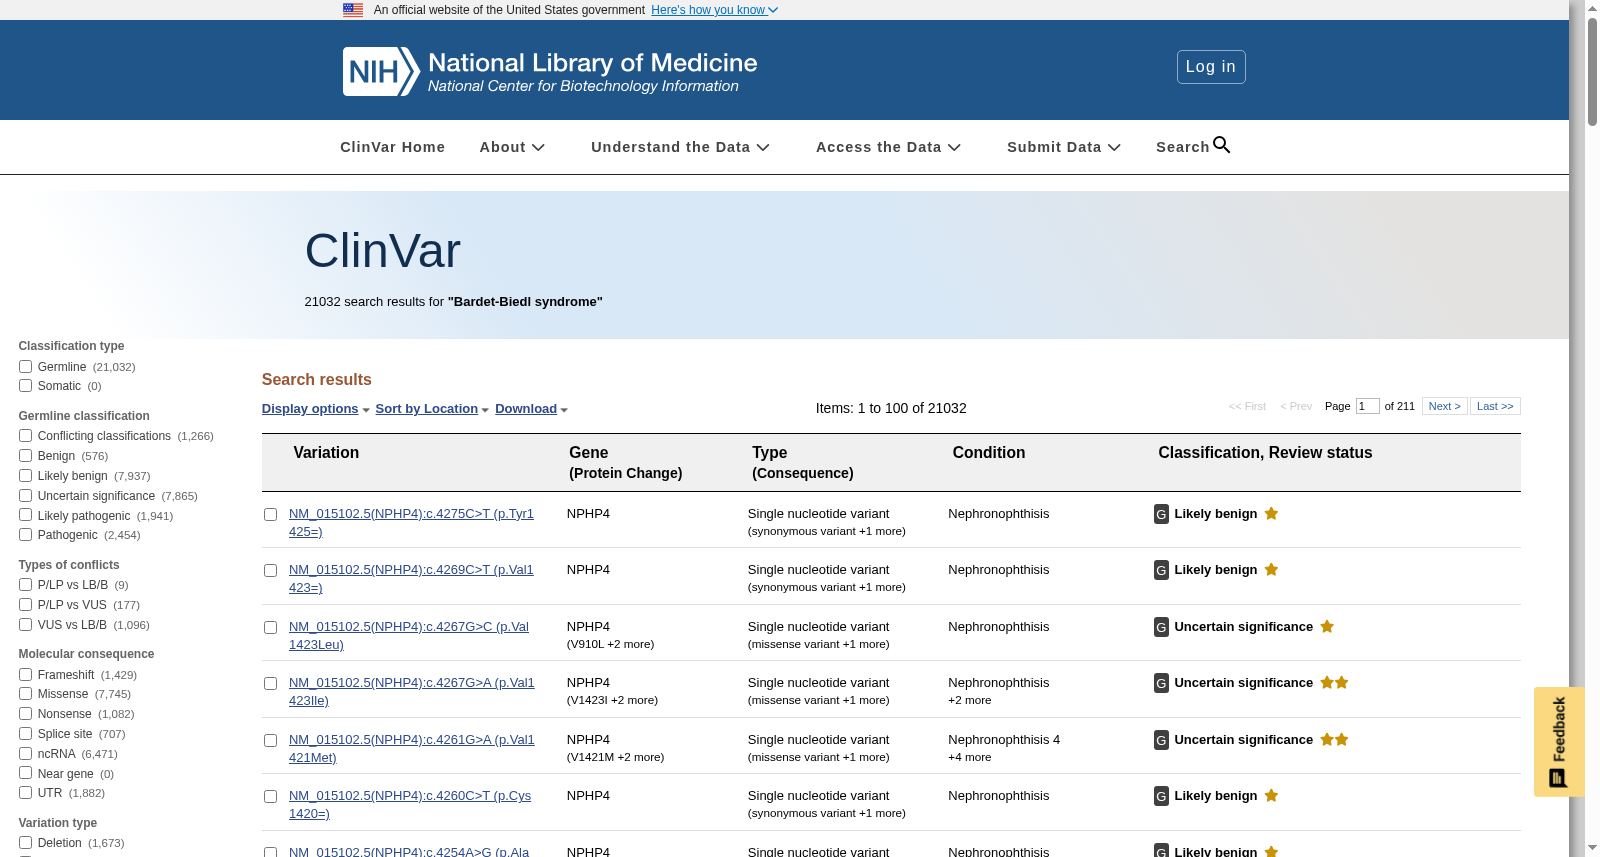The image size is (1600, 857).
Task: Toggle Somatic filter checkbox
Action: click(25, 386)
